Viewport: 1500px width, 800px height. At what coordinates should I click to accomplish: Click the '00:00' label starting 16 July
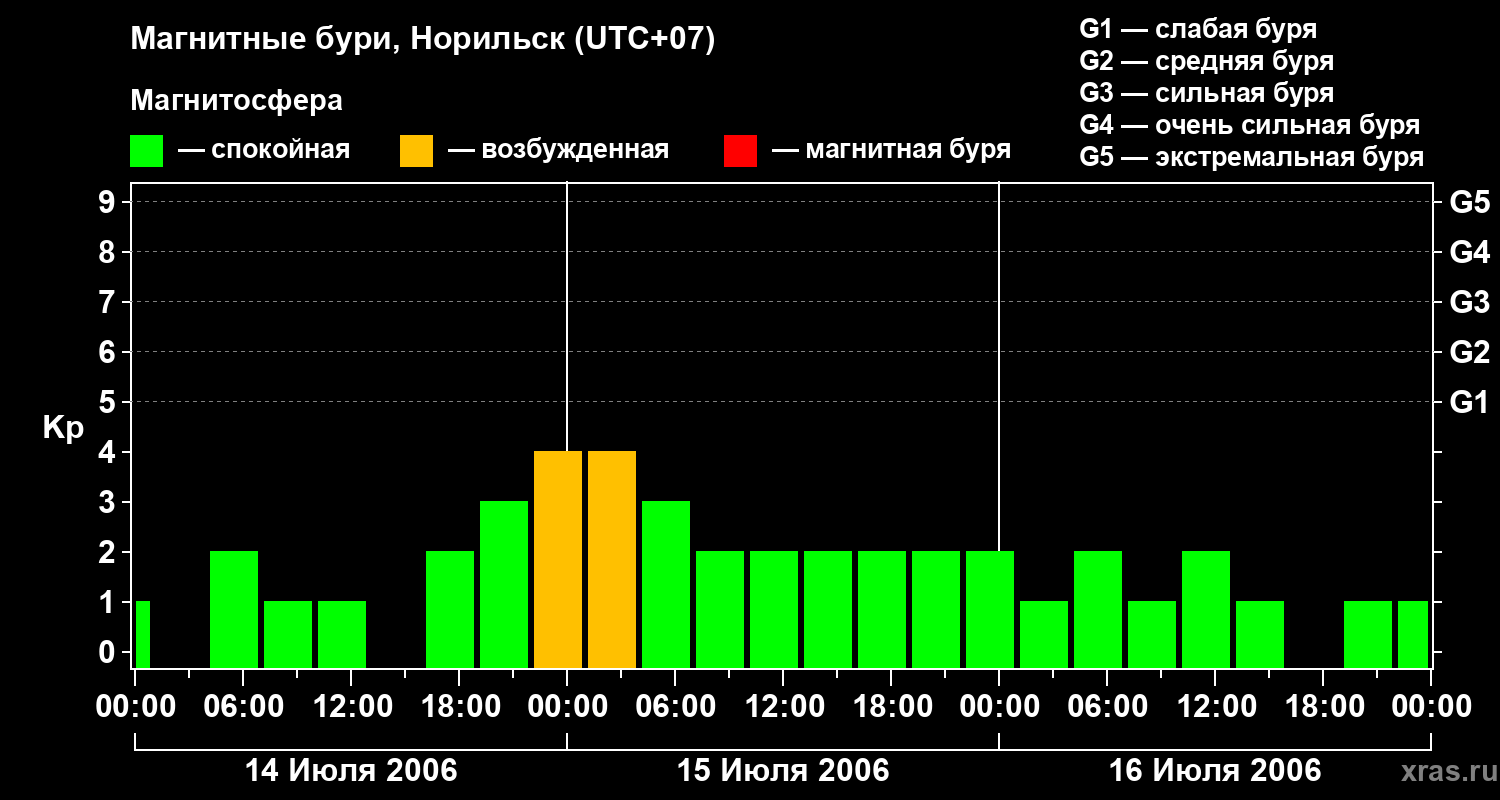[999, 706]
